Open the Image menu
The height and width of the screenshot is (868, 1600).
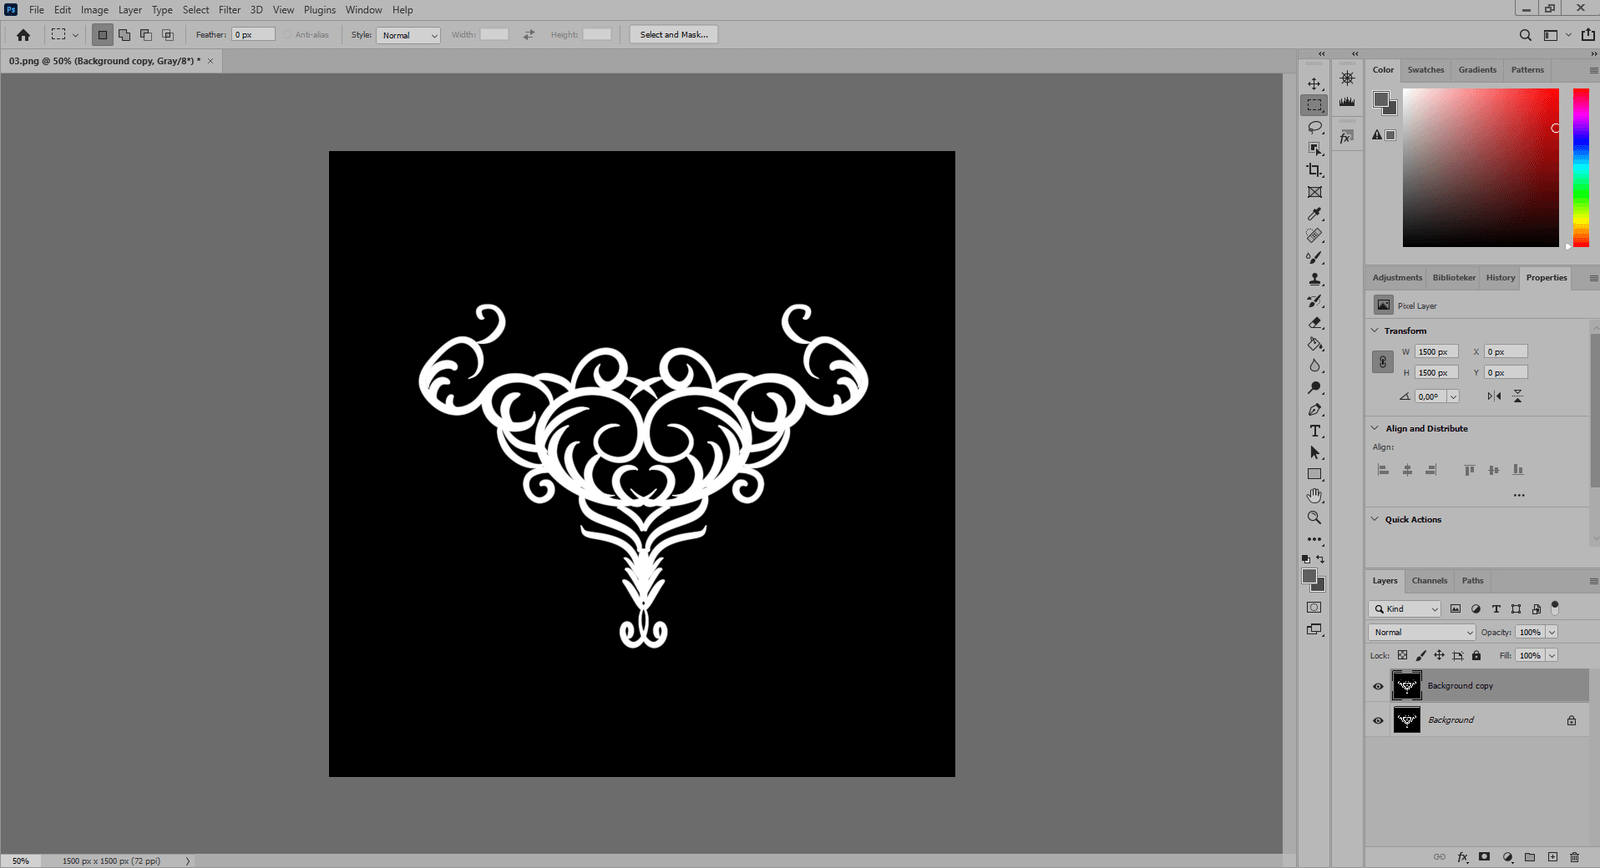(x=95, y=10)
